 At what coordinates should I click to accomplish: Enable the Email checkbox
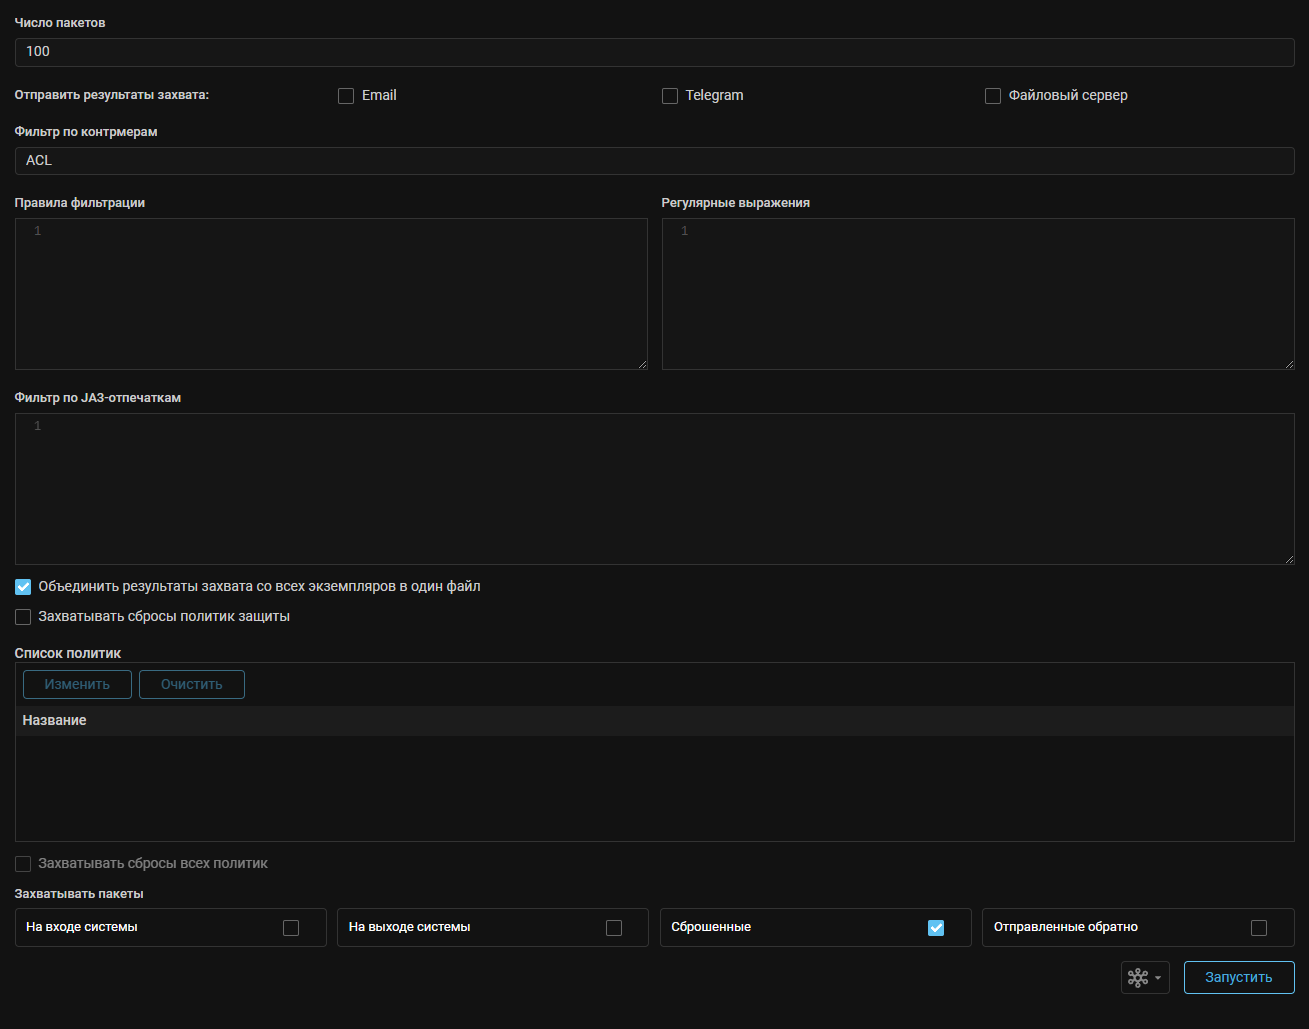point(346,96)
